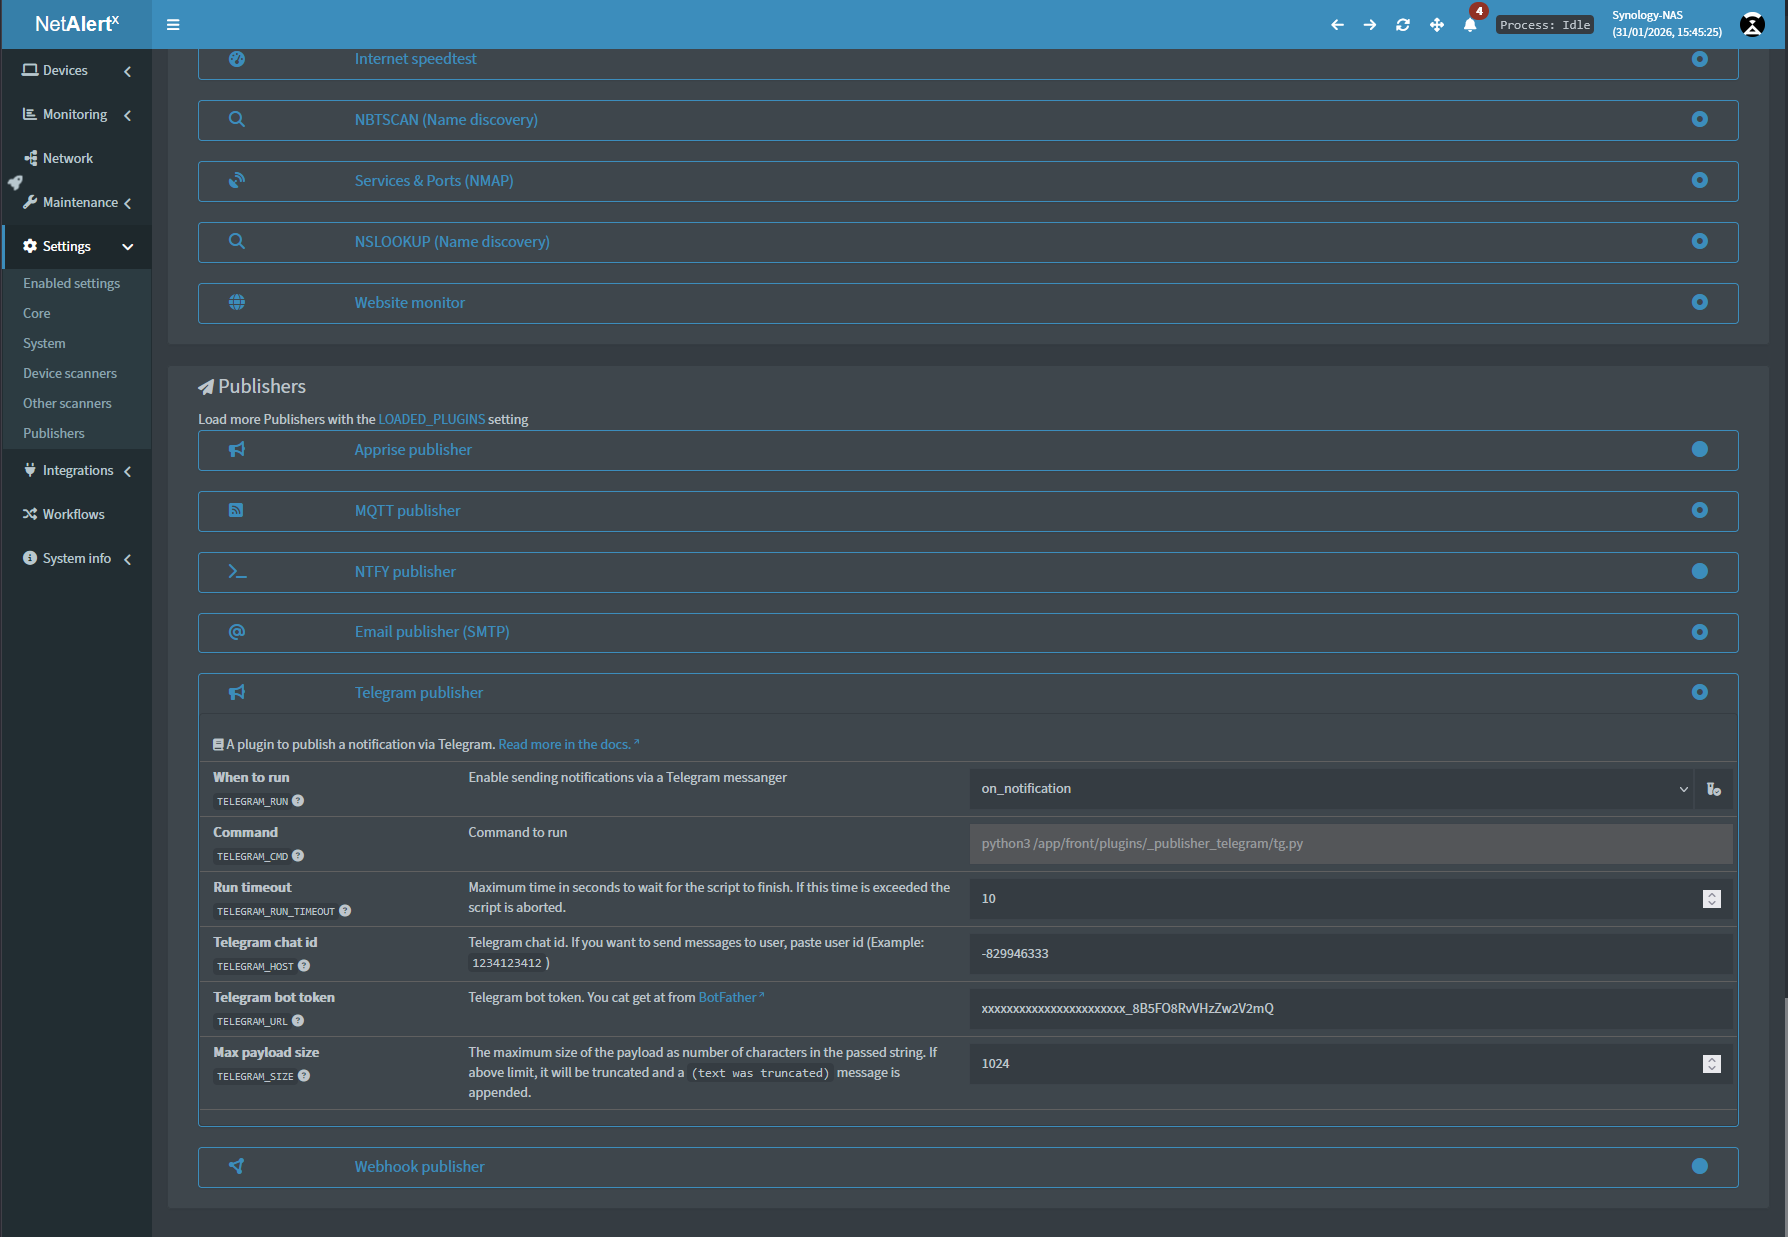The image size is (1788, 1237).
Task: Click the back arrow in header
Action: click(1337, 25)
